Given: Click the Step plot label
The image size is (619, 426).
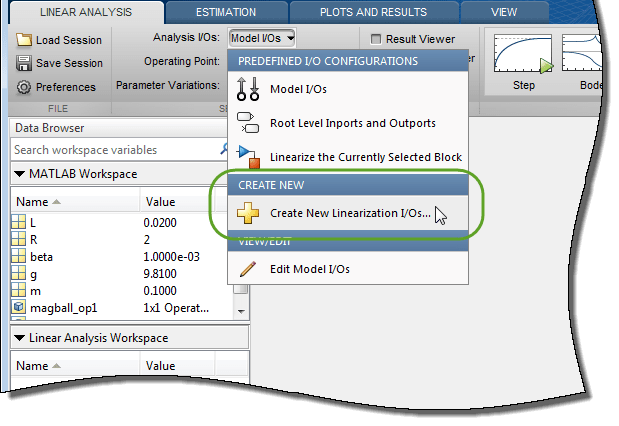Looking at the screenshot, I should click(x=524, y=85).
